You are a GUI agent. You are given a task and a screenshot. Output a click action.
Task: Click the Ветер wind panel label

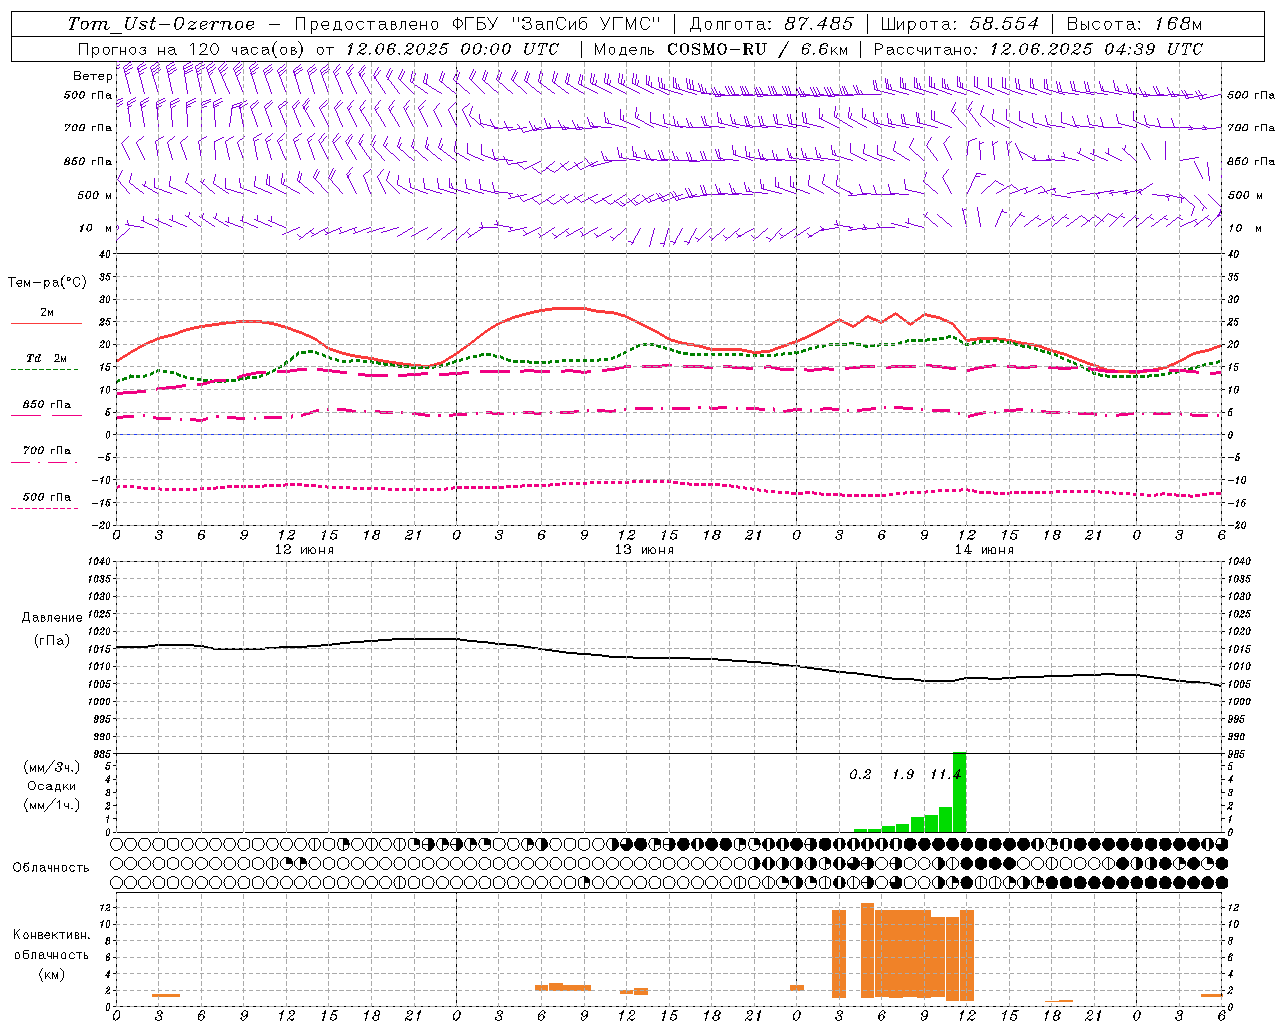[92, 76]
